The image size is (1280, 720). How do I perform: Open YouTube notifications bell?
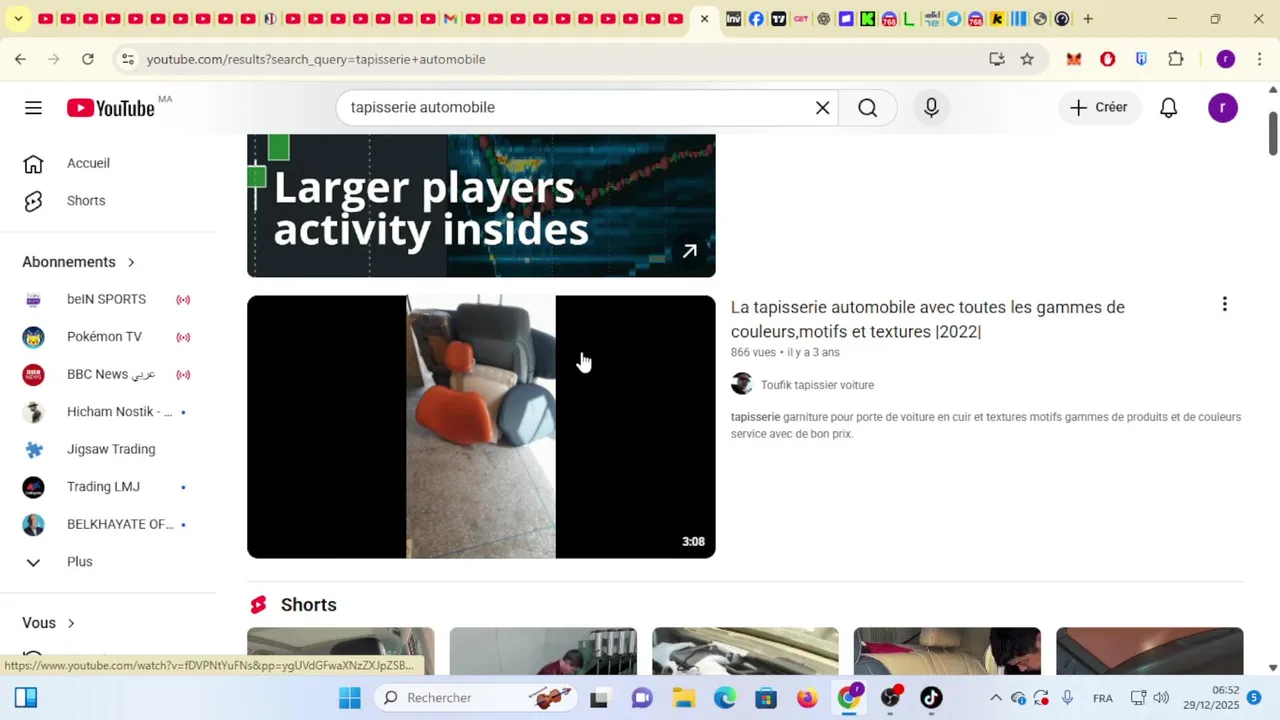(x=1168, y=108)
